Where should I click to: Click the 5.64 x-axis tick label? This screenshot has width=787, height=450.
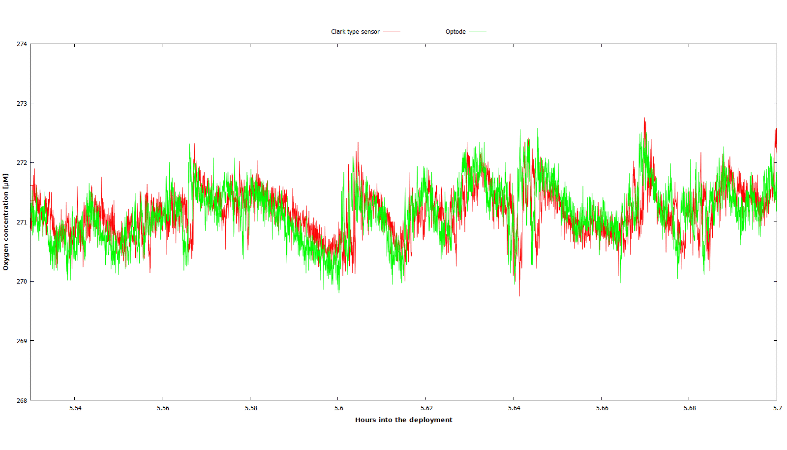coord(514,408)
